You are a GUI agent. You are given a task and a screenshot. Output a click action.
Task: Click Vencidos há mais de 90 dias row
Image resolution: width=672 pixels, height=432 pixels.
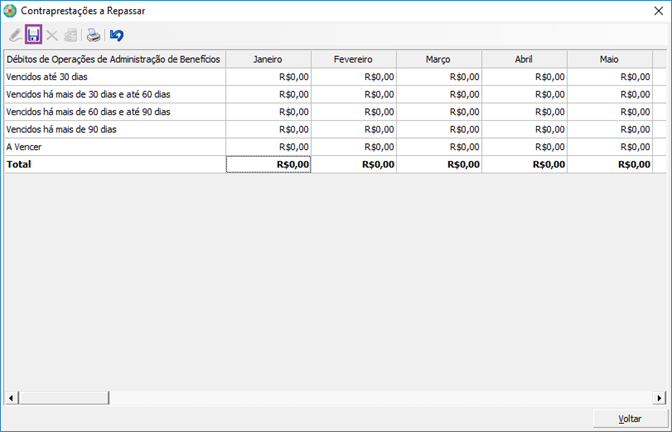pyautogui.click(x=62, y=130)
